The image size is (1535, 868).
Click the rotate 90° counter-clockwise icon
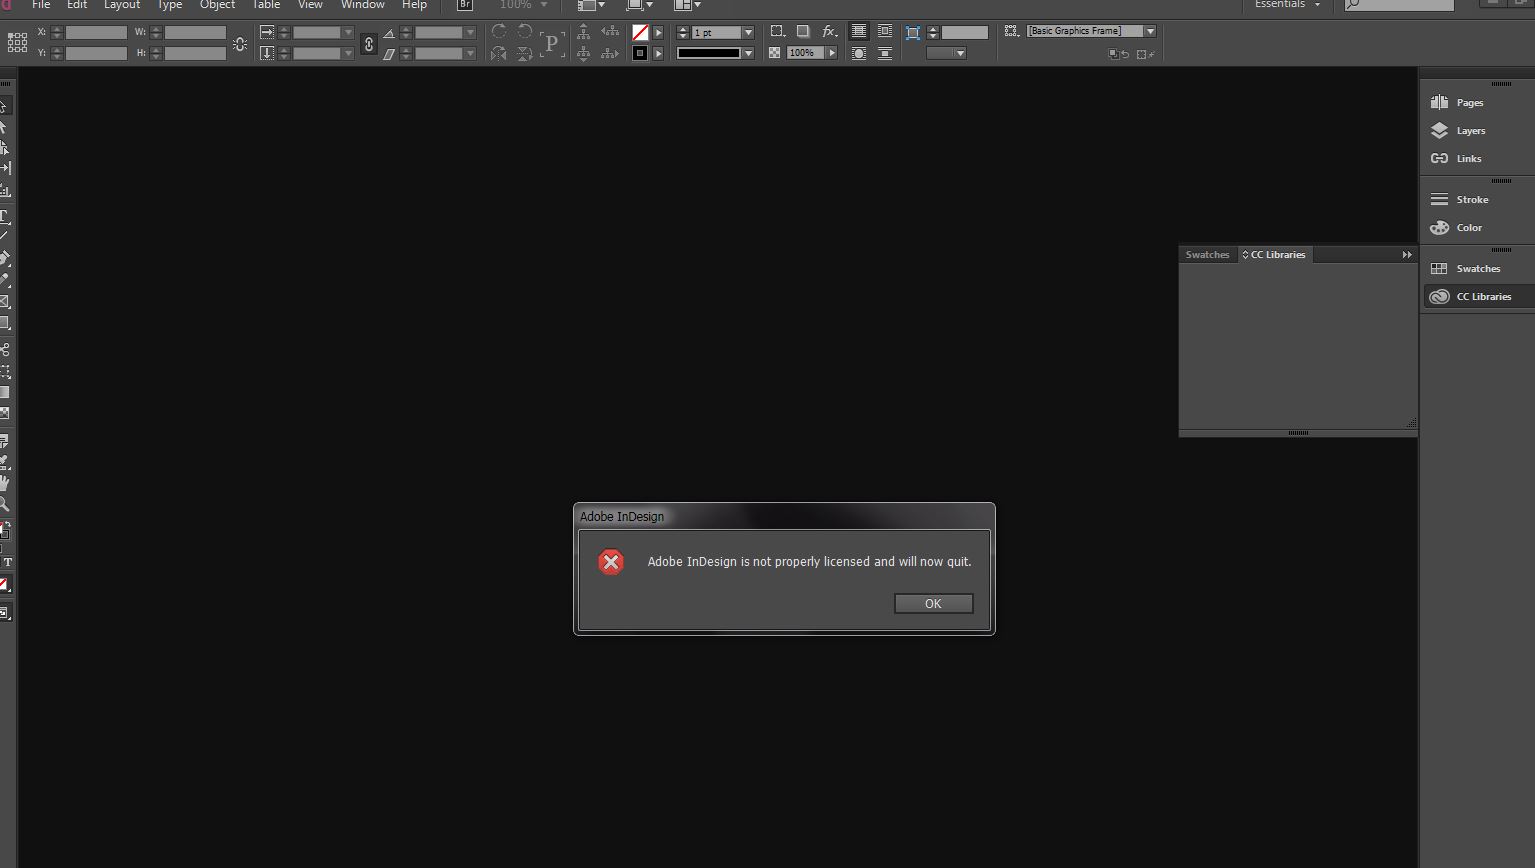pyautogui.click(x=524, y=32)
